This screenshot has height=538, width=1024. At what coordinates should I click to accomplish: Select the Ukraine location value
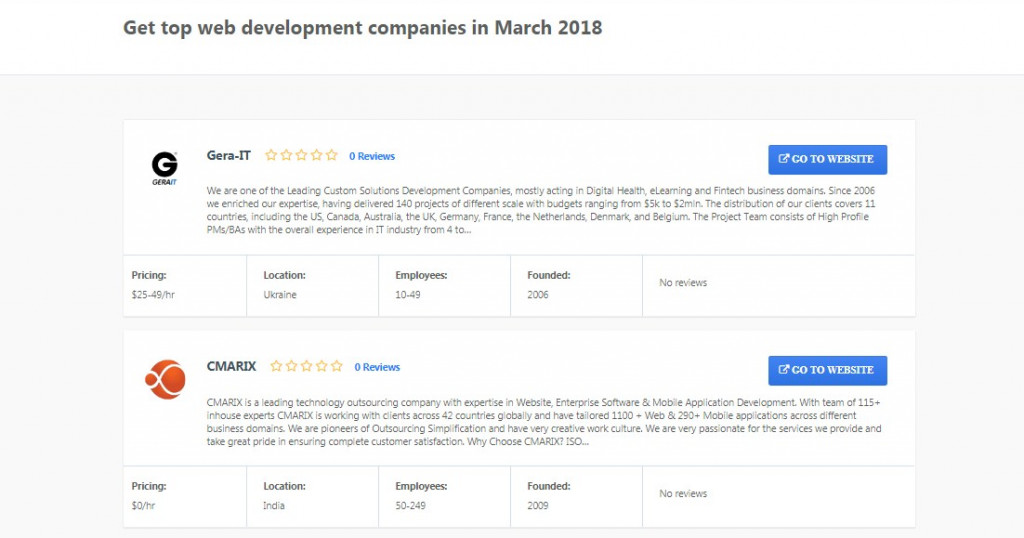tap(280, 294)
